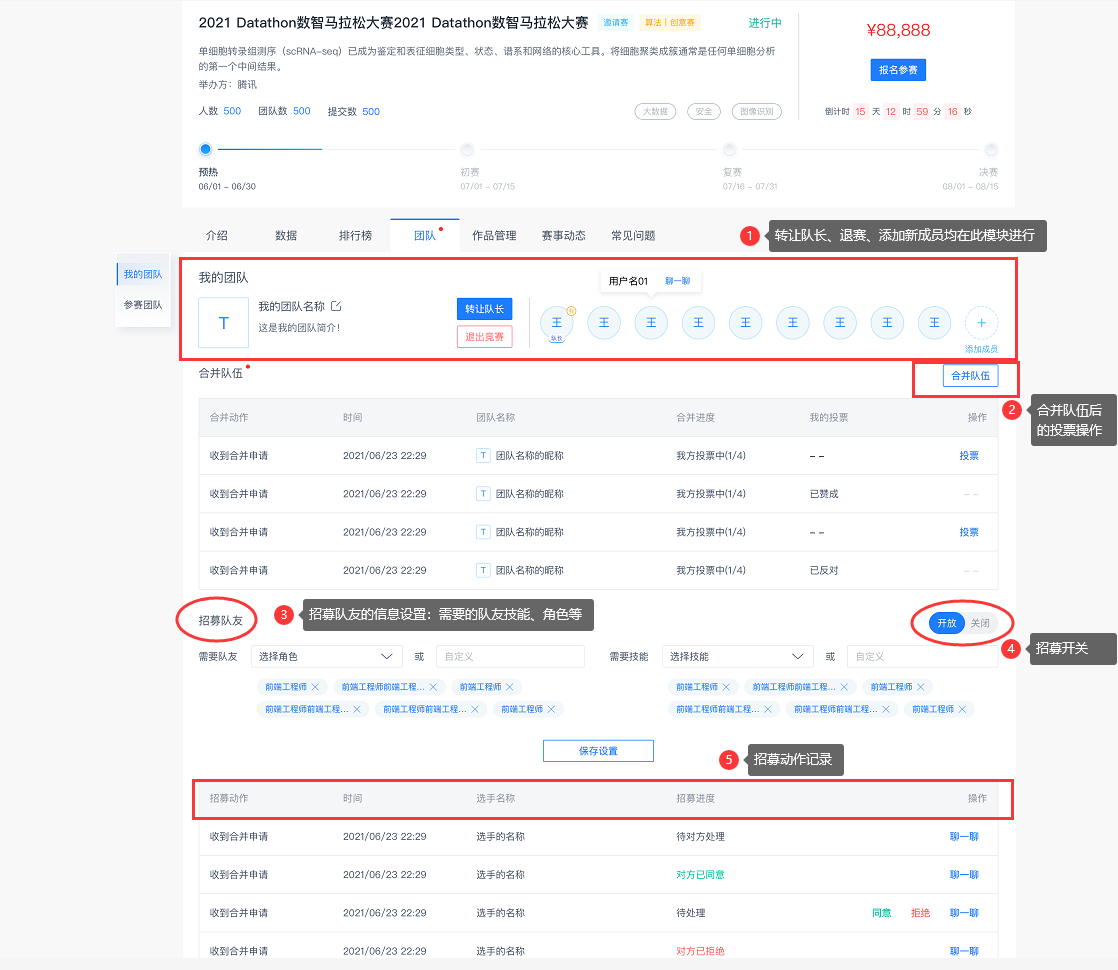
Task: Click the team captain avatar labeled 队长
Action: pyautogui.click(x=557, y=323)
